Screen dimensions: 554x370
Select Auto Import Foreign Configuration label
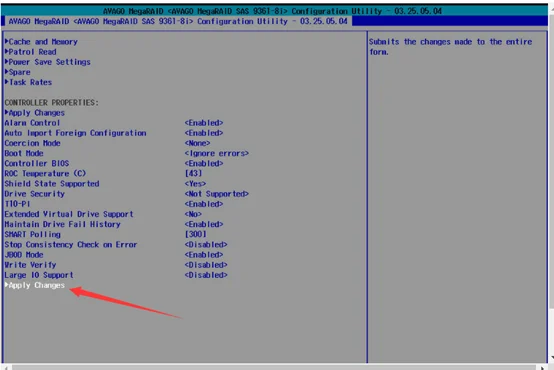(x=75, y=133)
